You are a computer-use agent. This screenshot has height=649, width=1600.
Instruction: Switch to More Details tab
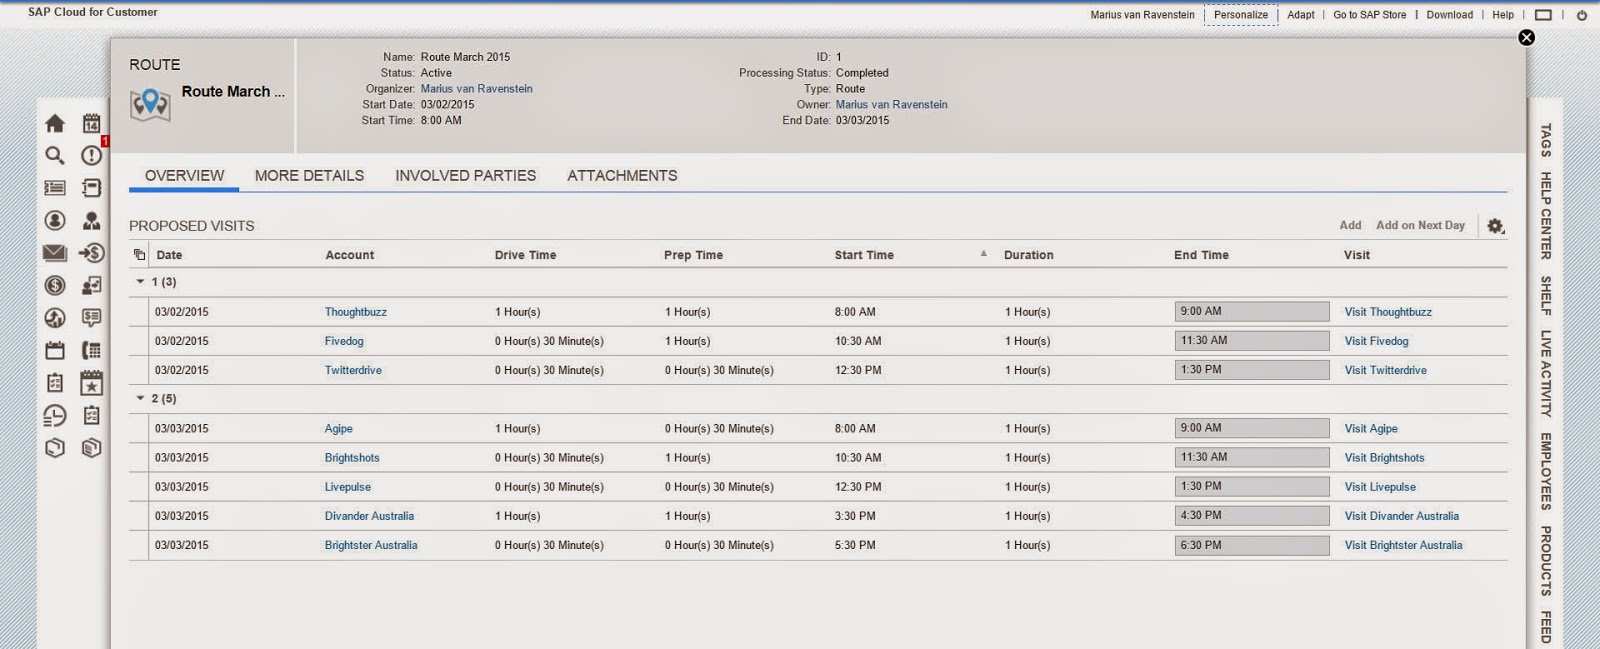(309, 175)
